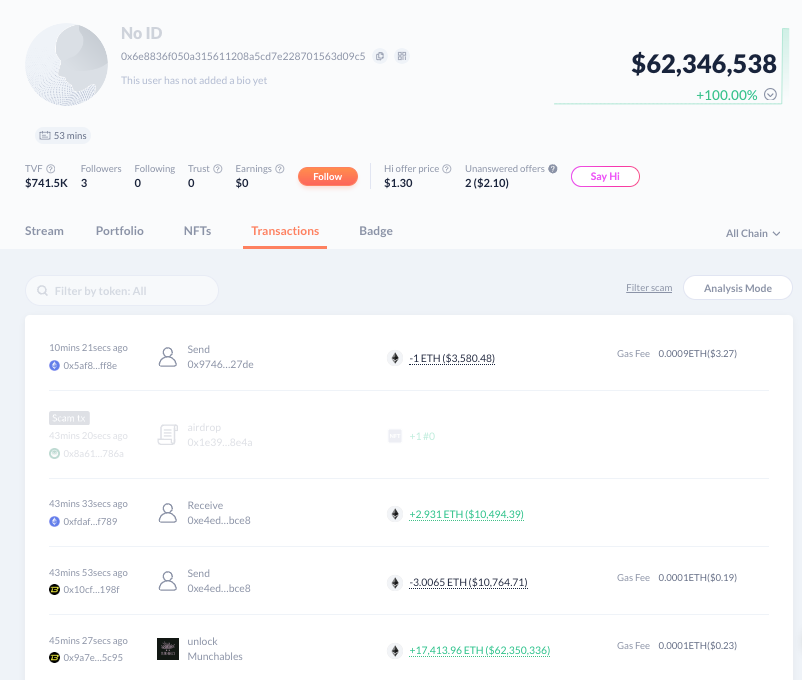
Task: Click the Hi offer price help icon
Action: pos(446,169)
